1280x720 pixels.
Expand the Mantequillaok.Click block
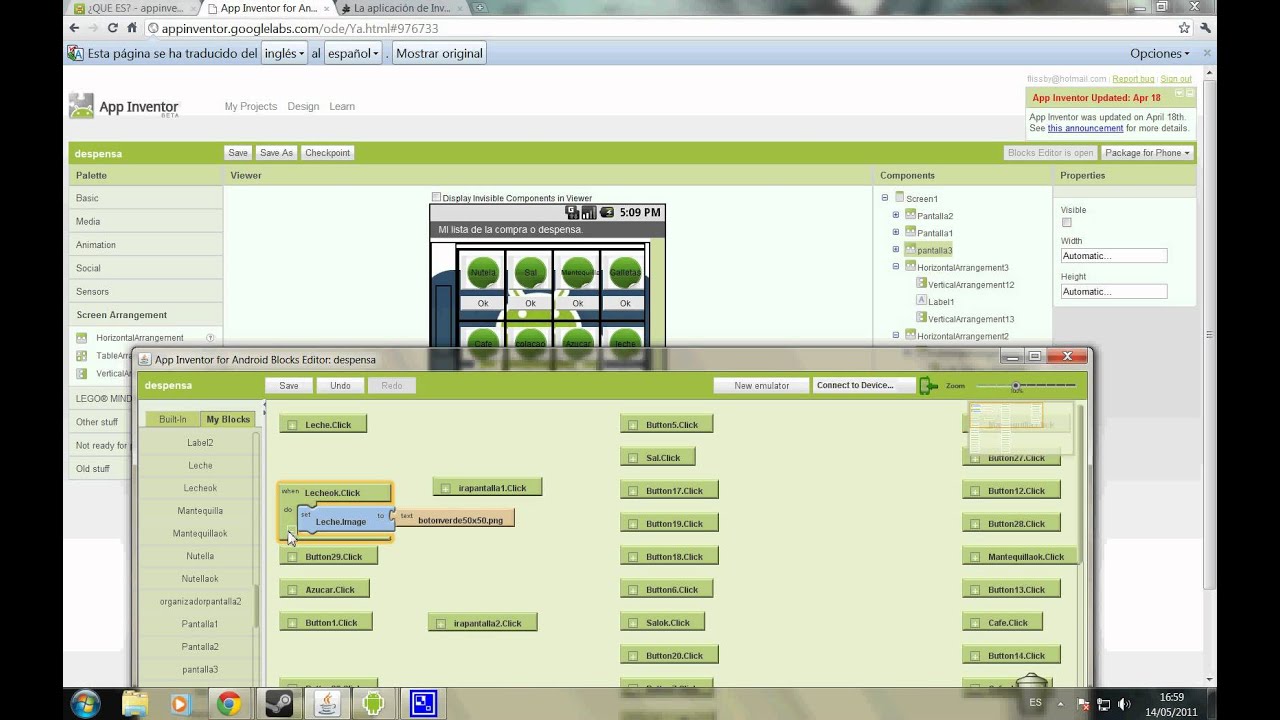[975, 557]
